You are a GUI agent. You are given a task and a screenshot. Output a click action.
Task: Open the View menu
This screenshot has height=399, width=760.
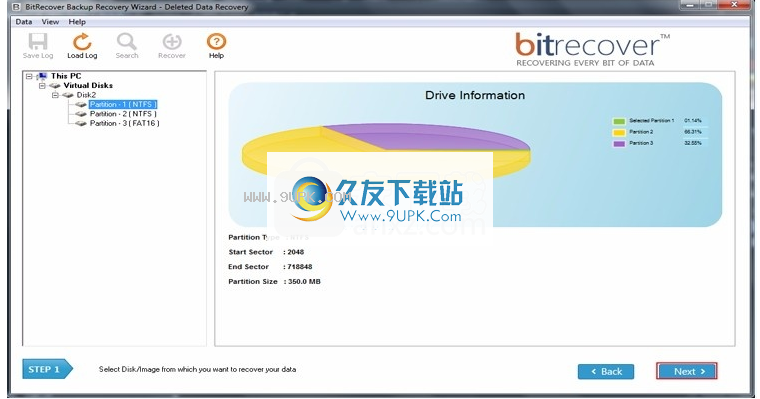pos(50,22)
